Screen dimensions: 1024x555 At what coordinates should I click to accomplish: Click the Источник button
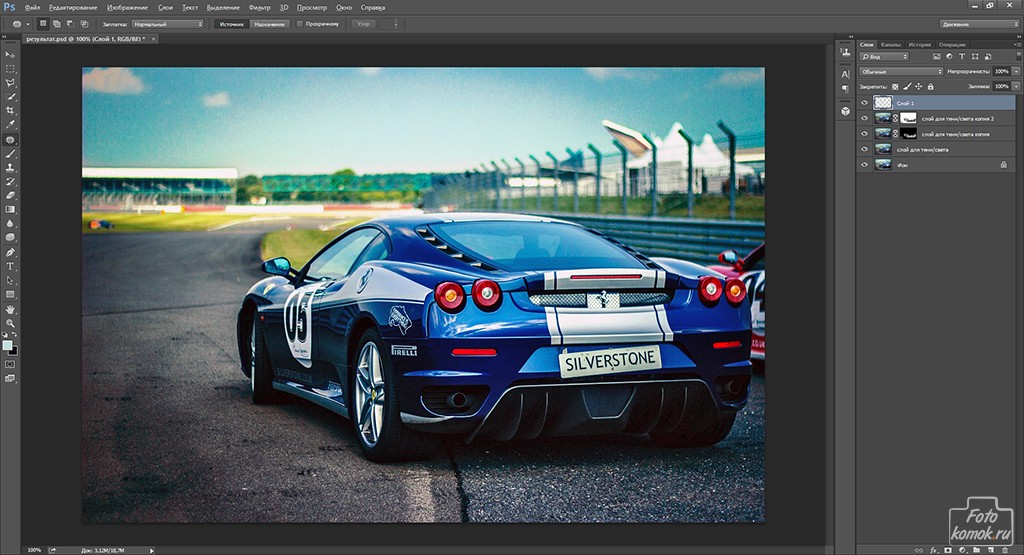(x=231, y=24)
